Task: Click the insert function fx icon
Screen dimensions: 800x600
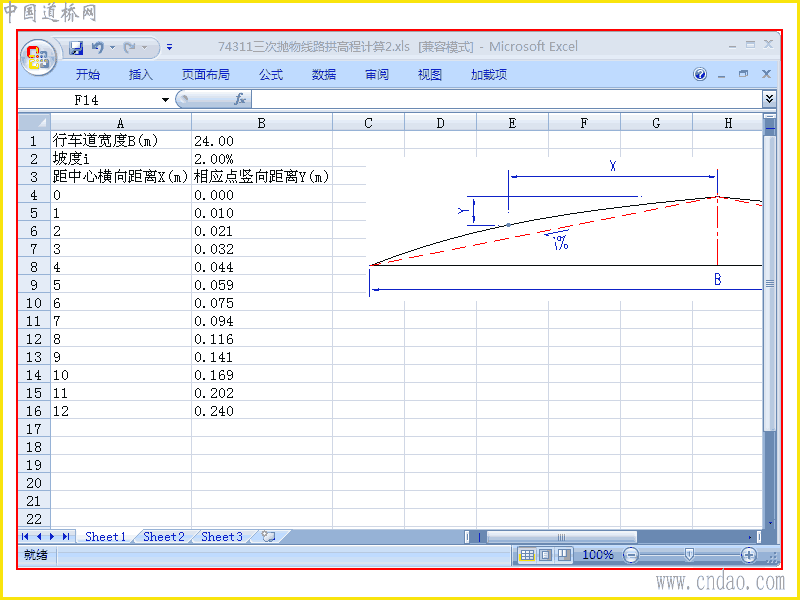Action: pyautogui.click(x=240, y=99)
